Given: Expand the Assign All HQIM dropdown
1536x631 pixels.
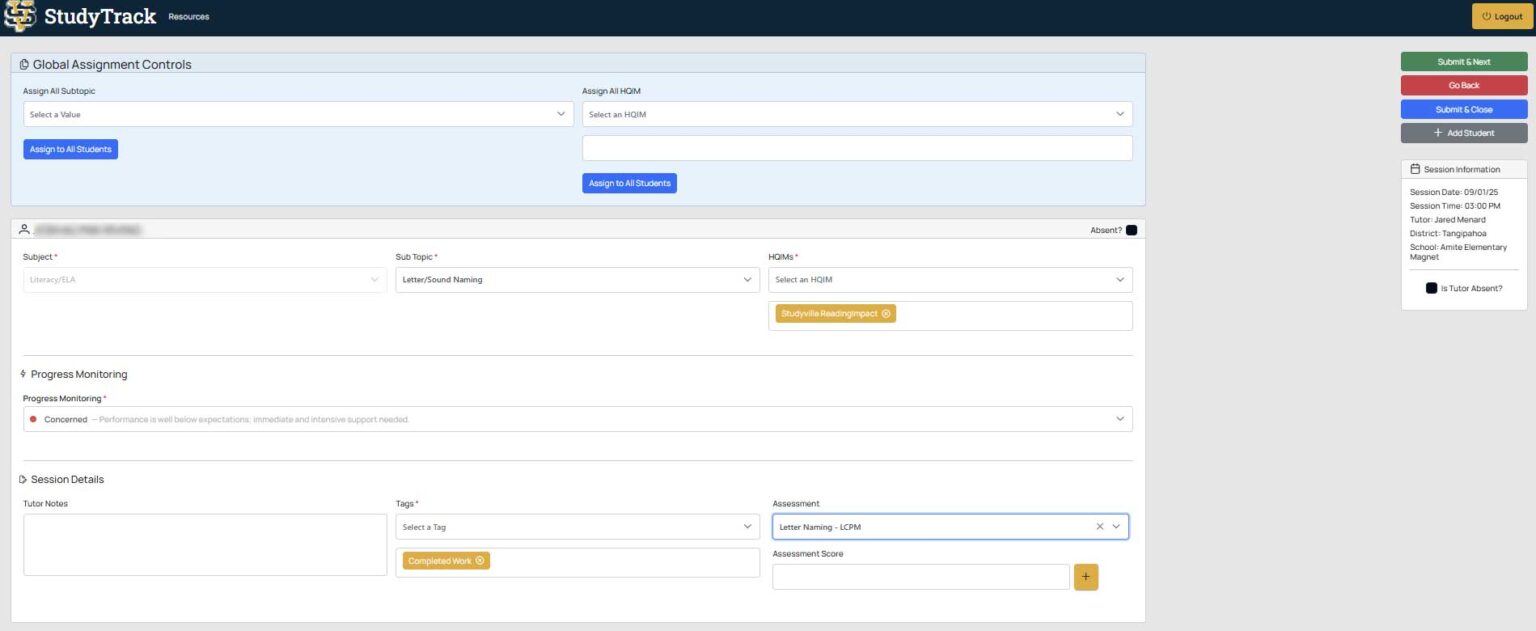Looking at the screenshot, I should click(857, 114).
